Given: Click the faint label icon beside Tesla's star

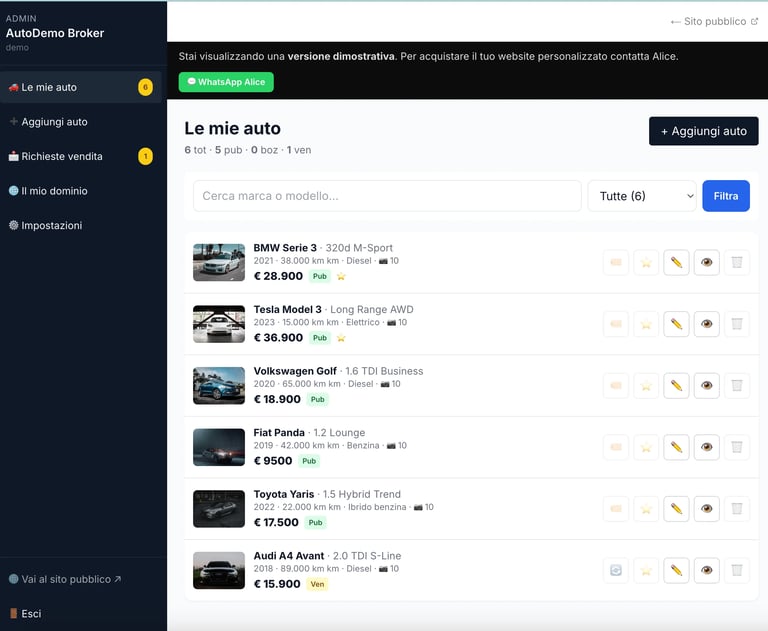Looking at the screenshot, I should [616, 324].
